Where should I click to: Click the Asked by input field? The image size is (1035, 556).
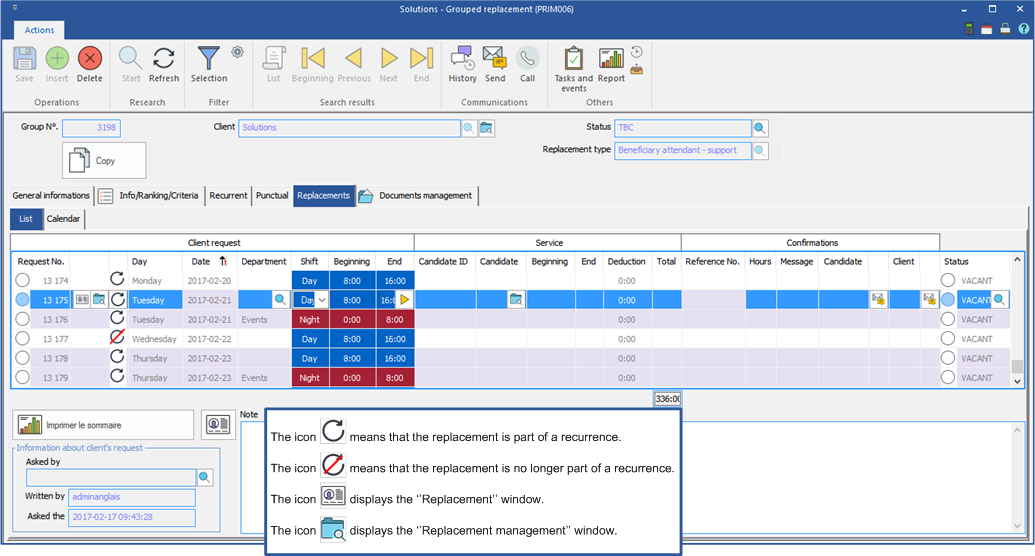click(111, 477)
